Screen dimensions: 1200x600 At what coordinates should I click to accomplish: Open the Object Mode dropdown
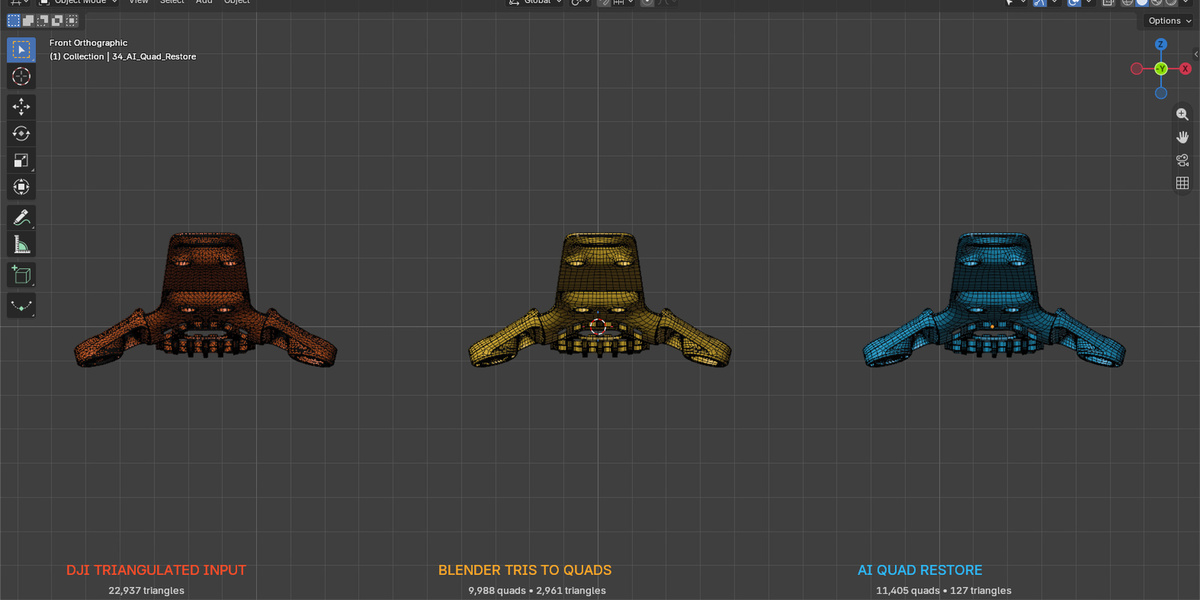[x=79, y=3]
